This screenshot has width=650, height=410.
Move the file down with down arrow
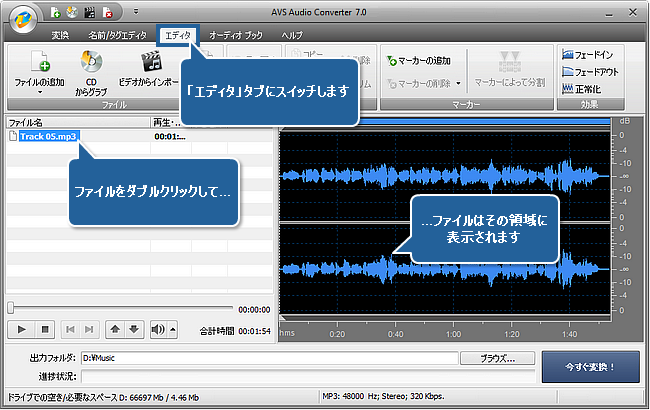click(134, 330)
